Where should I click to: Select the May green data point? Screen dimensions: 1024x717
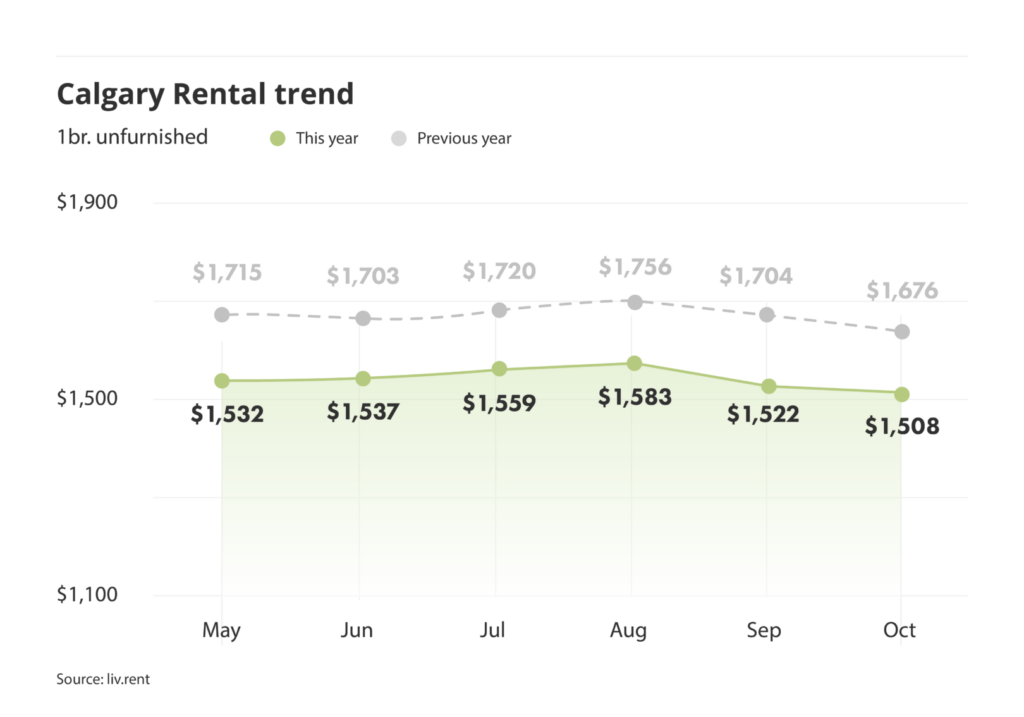(222, 381)
